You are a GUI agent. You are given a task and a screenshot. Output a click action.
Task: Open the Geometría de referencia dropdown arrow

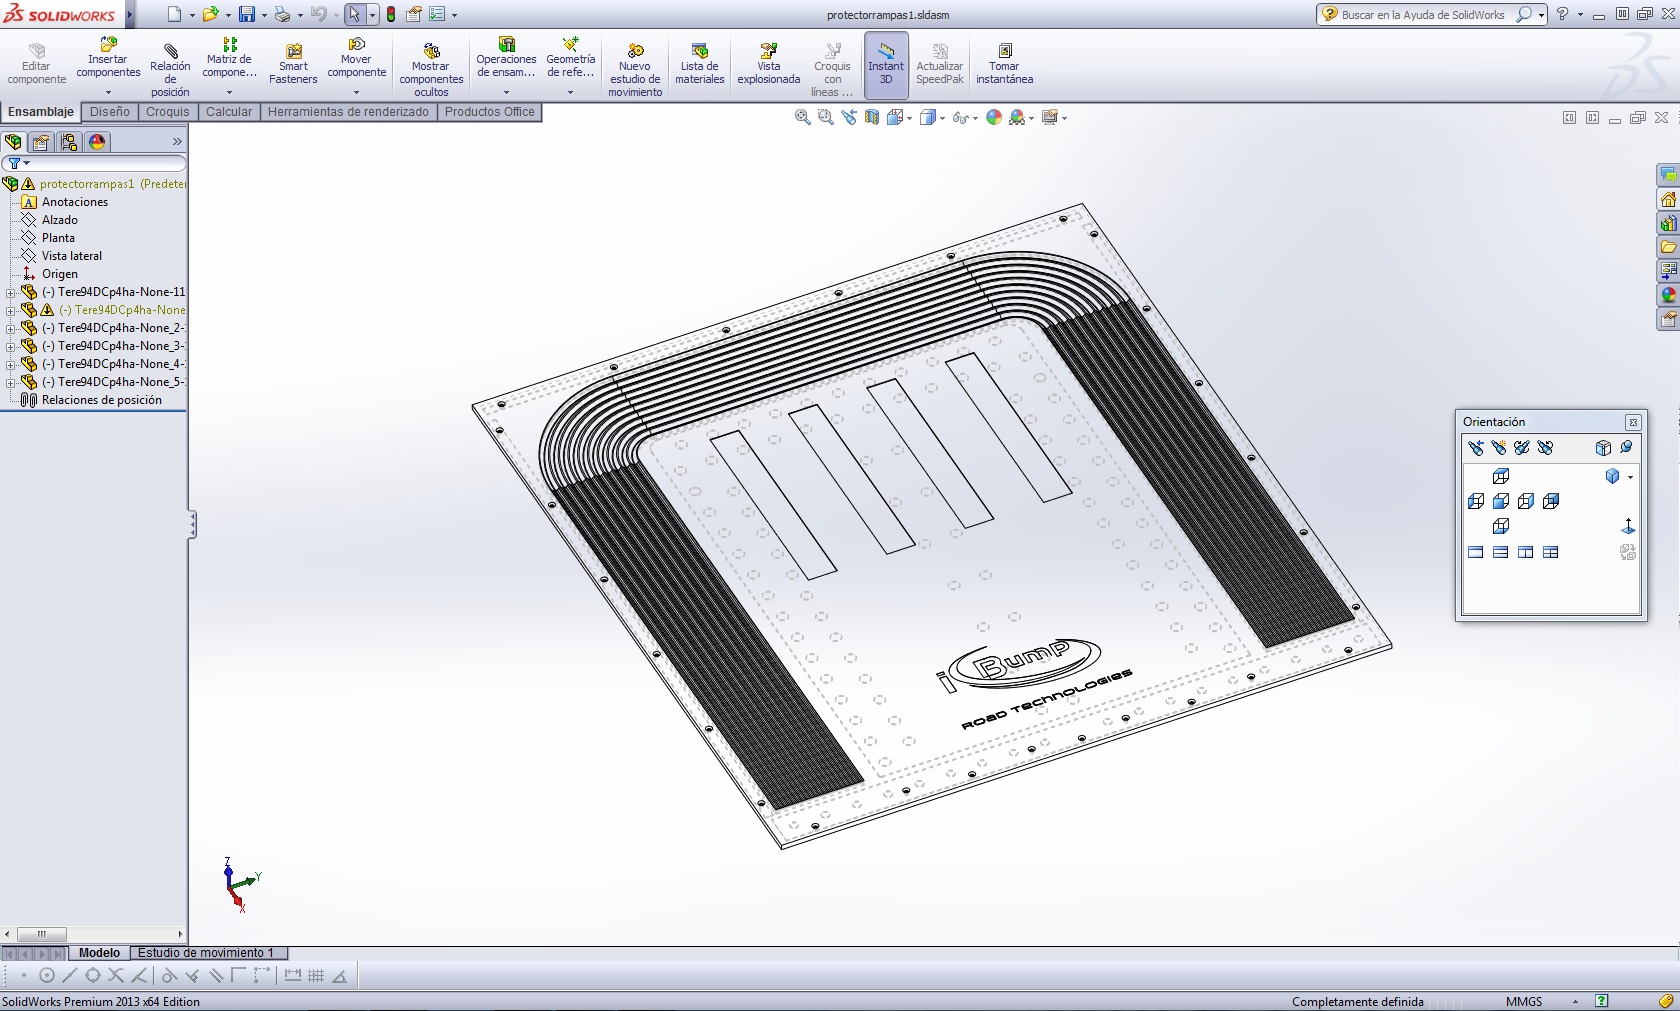(570, 92)
